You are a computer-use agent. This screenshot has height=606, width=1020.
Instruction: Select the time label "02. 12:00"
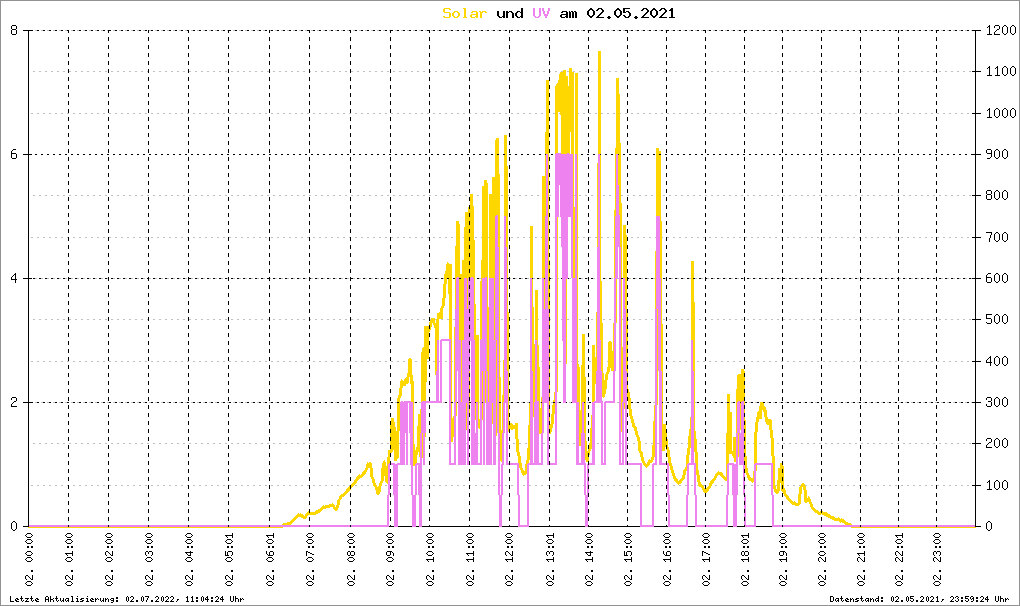coord(509,559)
